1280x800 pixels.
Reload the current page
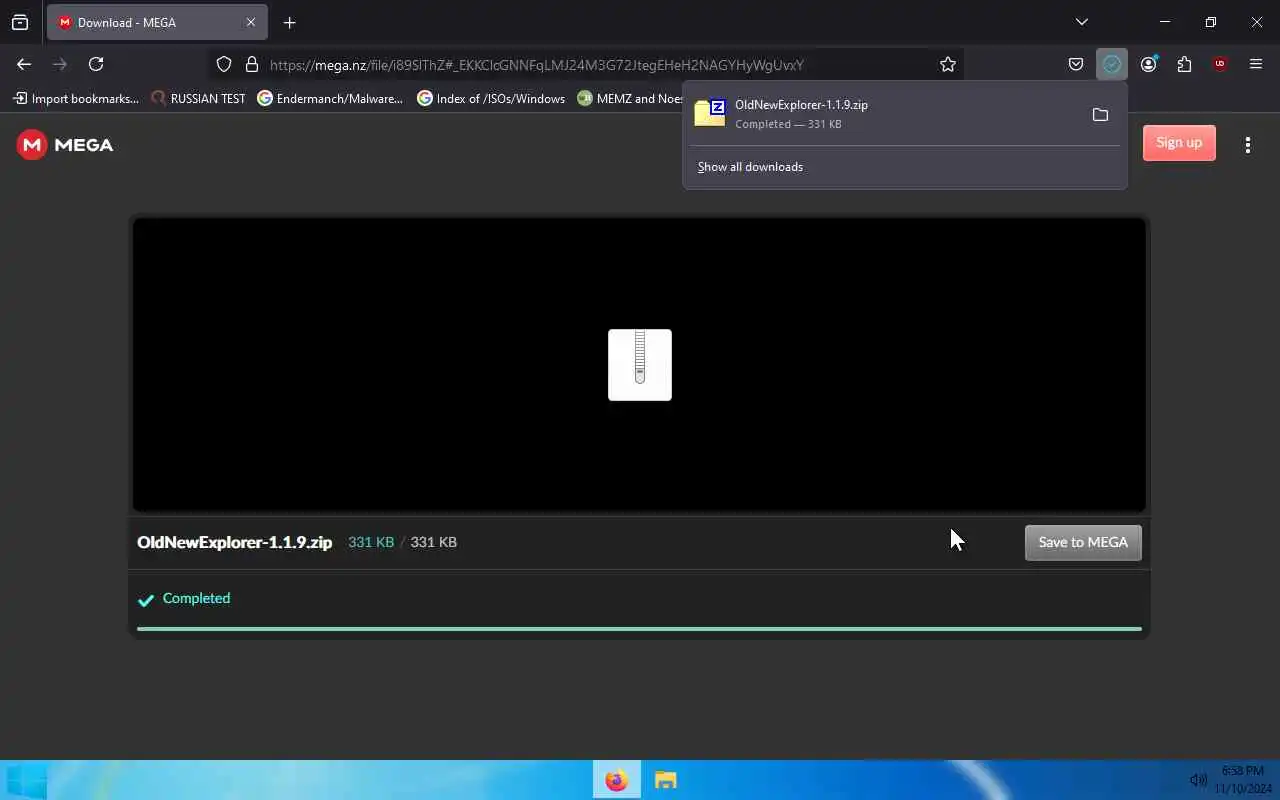click(96, 64)
